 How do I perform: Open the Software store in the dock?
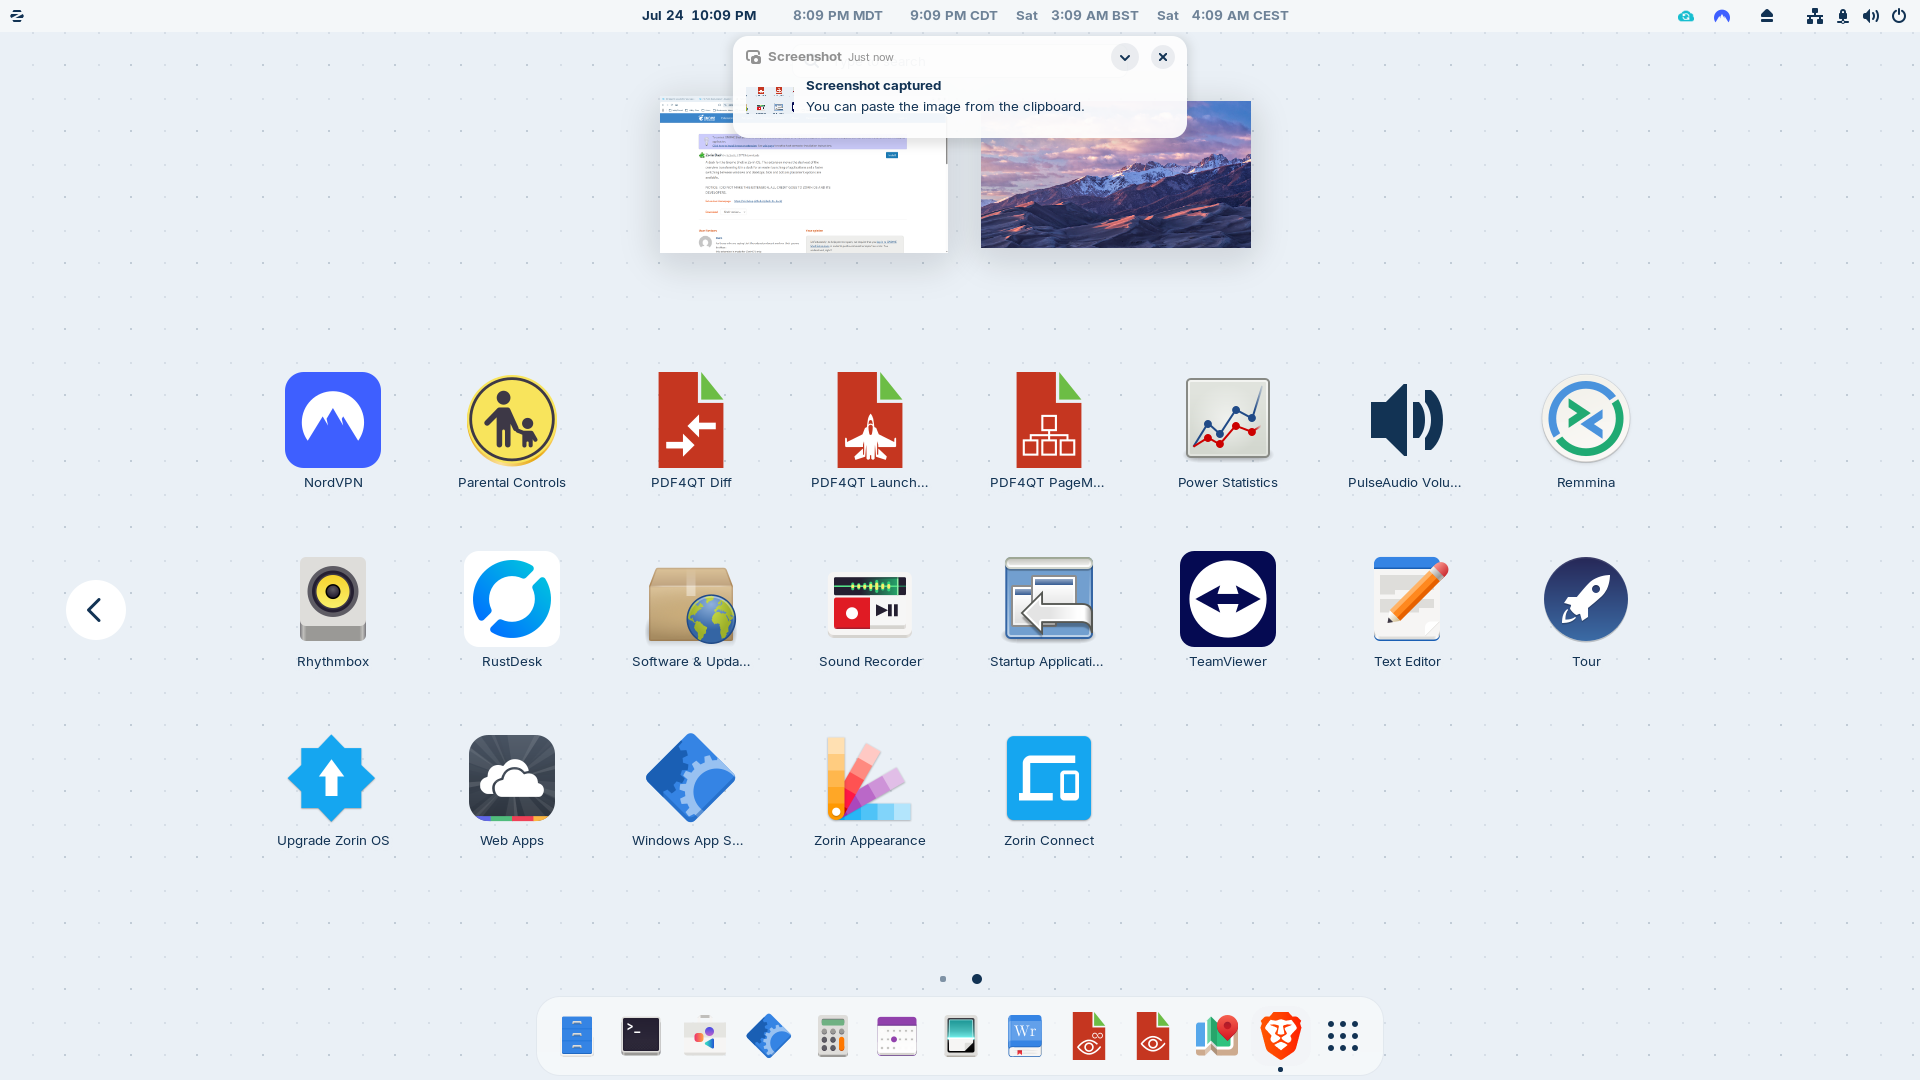click(x=705, y=1036)
